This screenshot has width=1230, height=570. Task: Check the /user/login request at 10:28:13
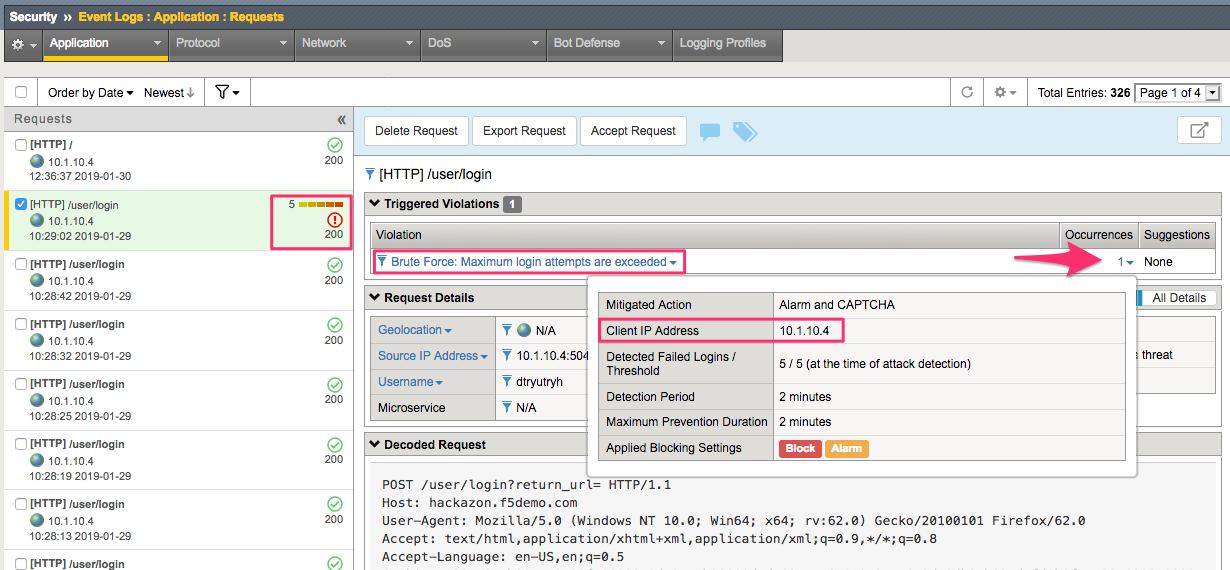[21, 505]
